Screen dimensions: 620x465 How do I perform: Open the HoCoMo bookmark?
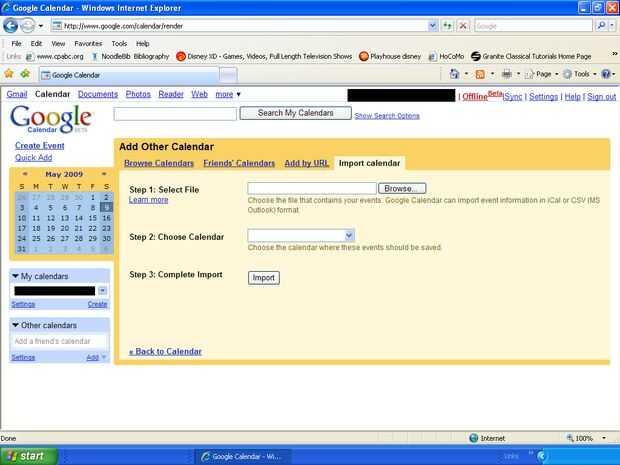[x=446, y=57]
